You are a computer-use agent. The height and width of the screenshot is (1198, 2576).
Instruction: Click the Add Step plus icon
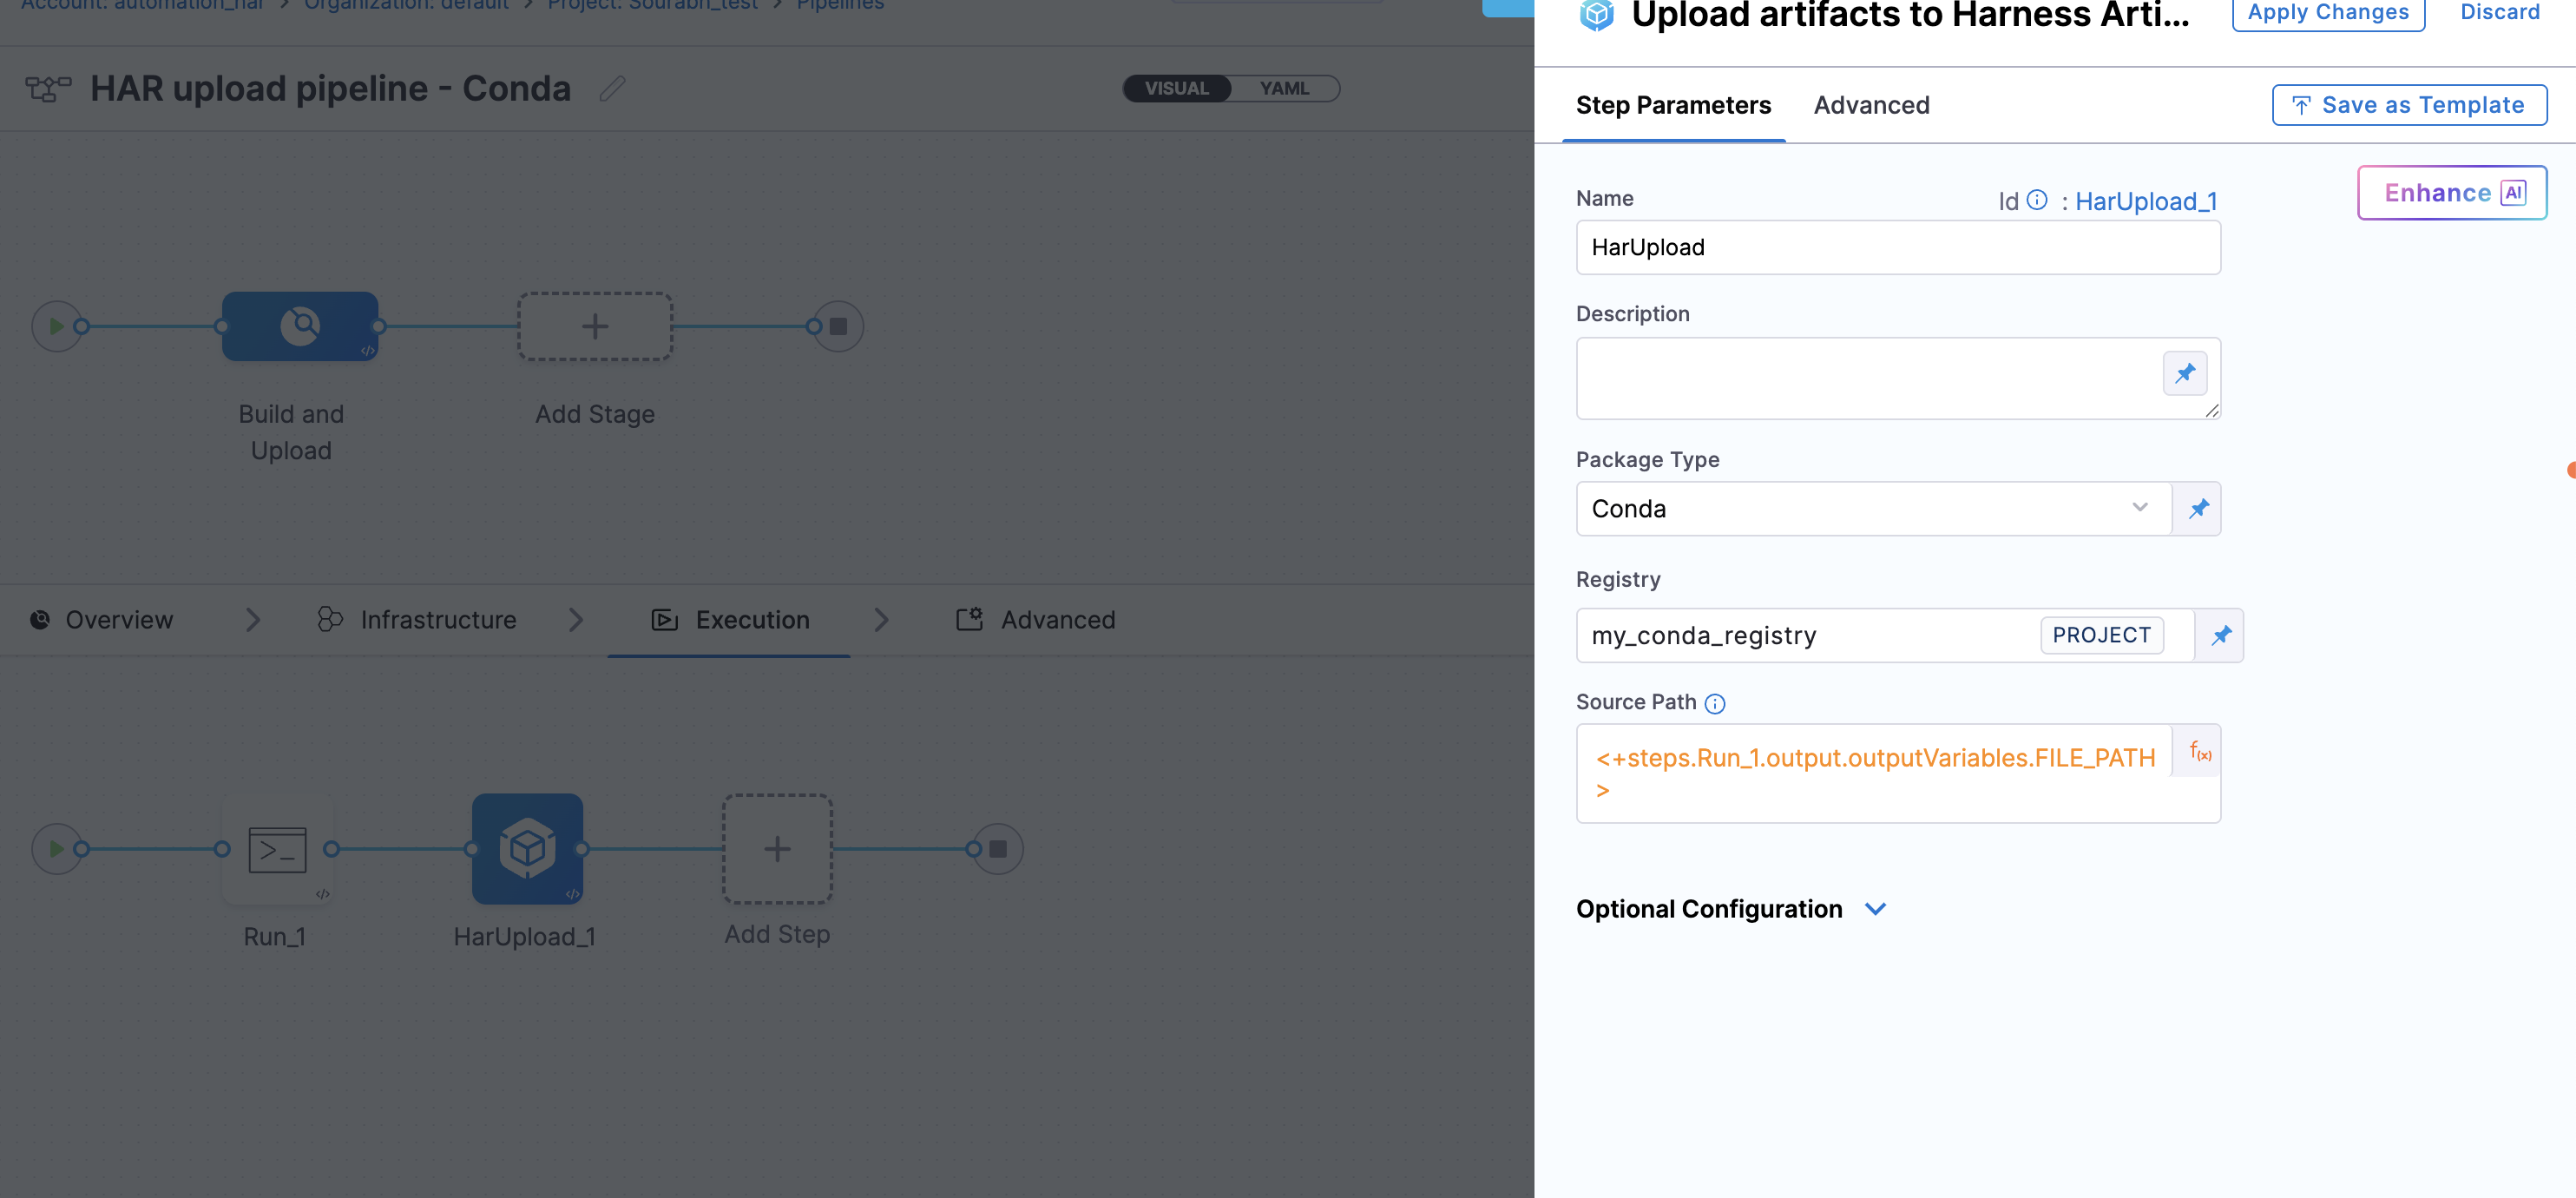777,849
